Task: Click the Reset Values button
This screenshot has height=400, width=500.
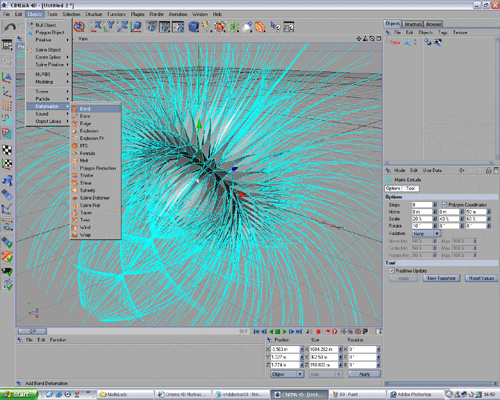Action: [481, 278]
